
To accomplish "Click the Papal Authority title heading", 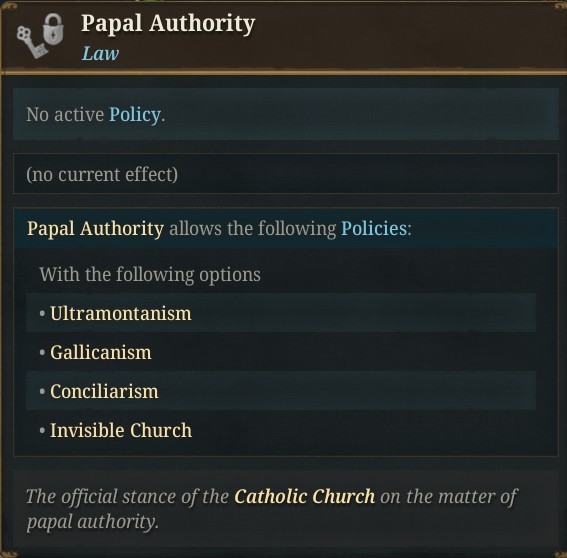I will 168,24.
